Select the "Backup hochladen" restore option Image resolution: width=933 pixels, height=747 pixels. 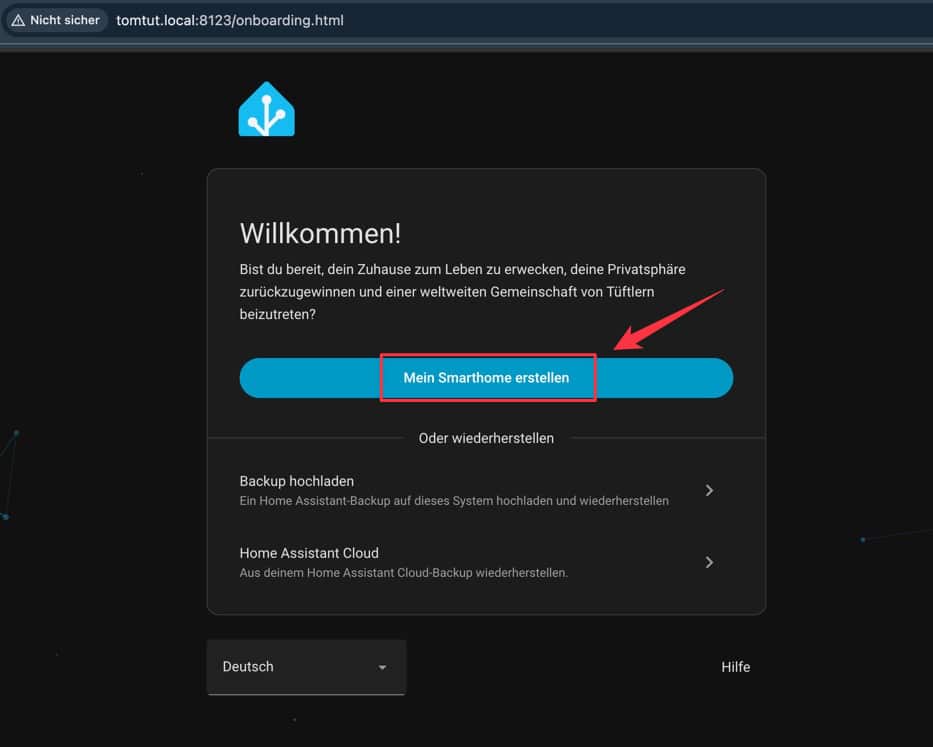(x=296, y=481)
